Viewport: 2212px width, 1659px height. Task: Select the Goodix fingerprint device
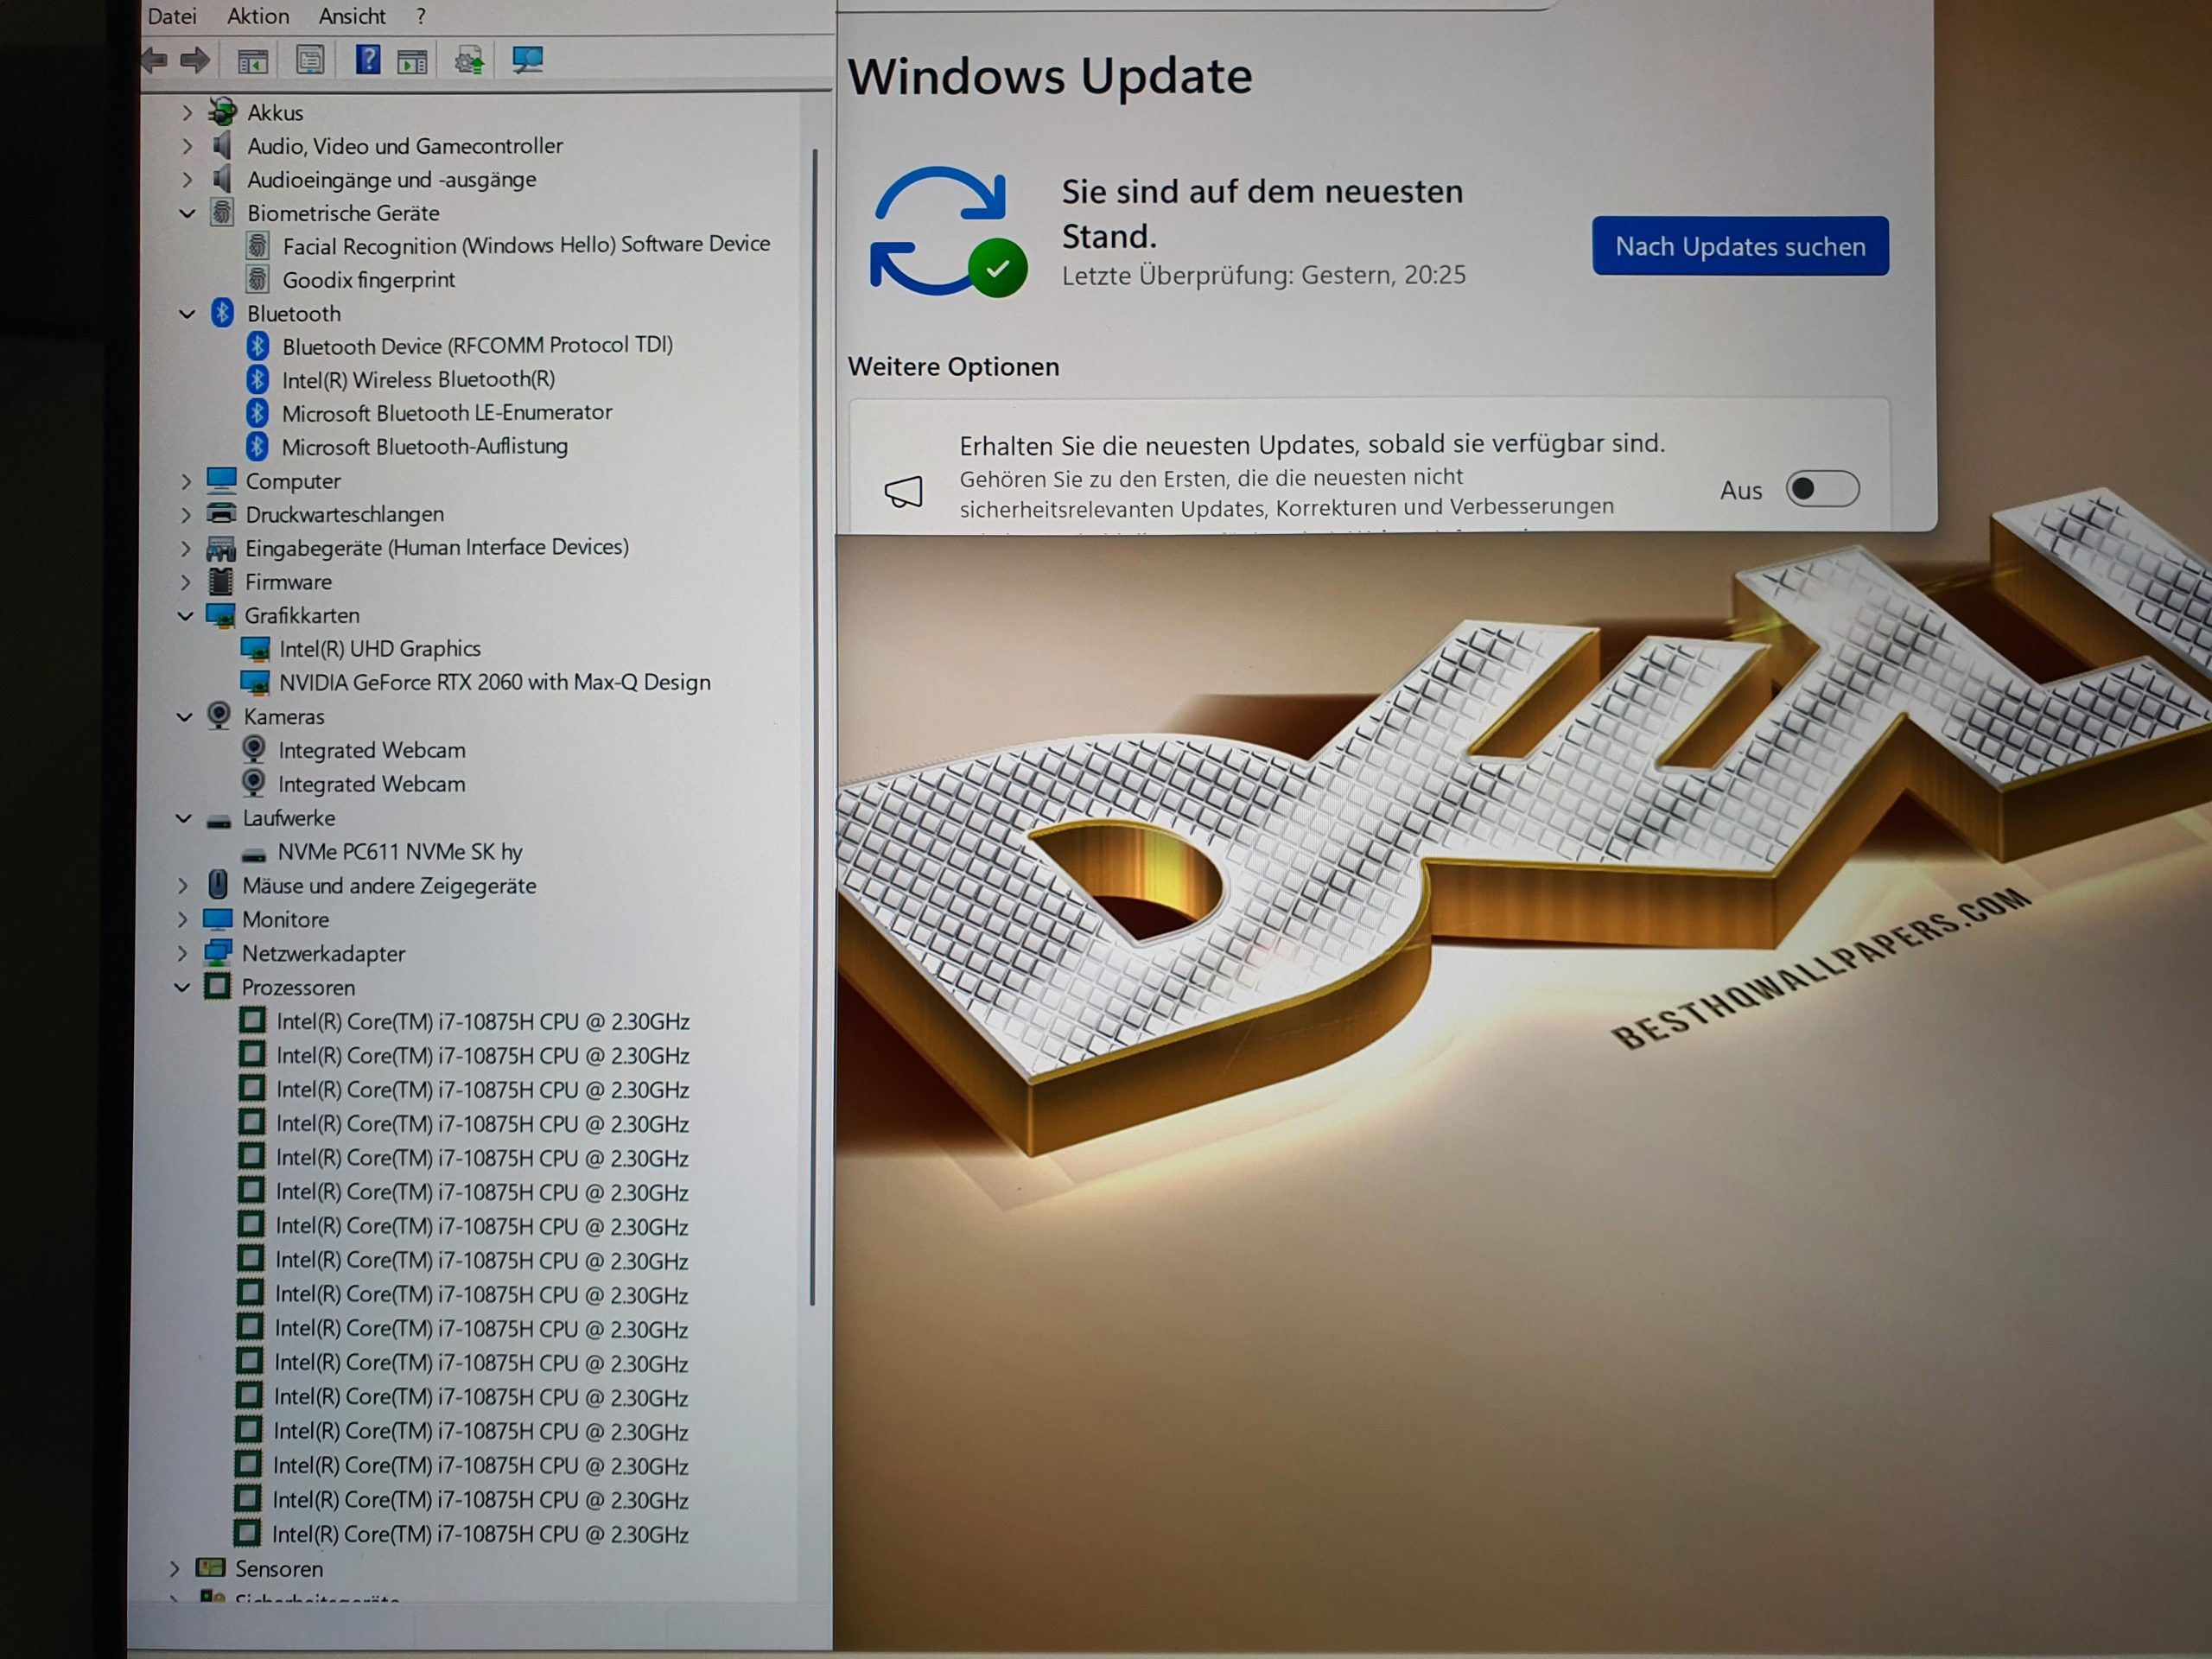coord(368,280)
